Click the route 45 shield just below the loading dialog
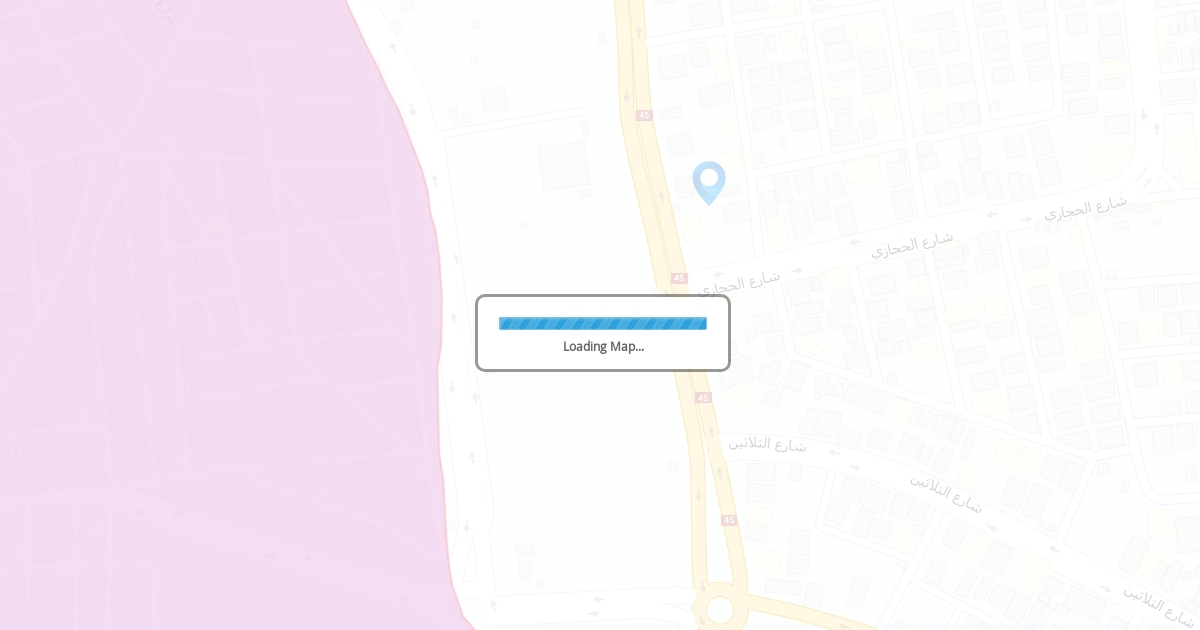This screenshot has width=1200, height=630. [703, 397]
